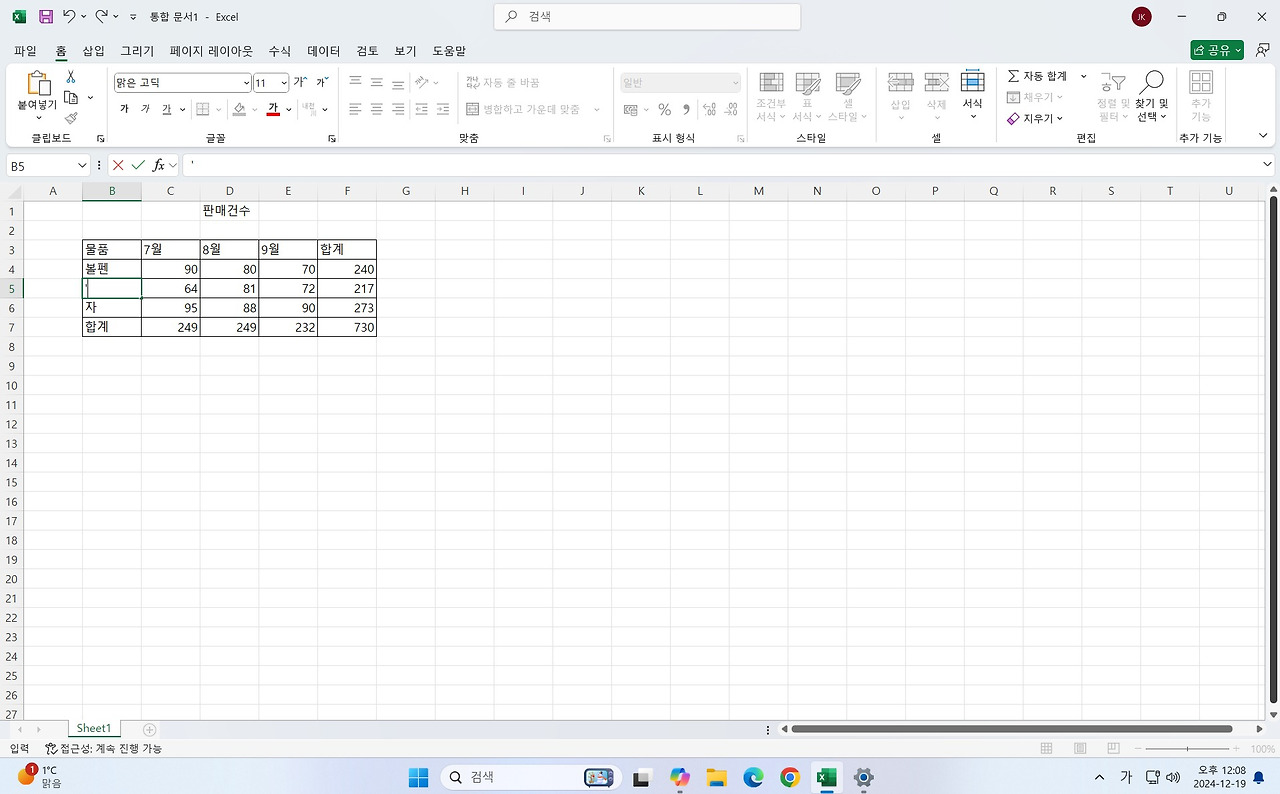
Task: Switch to the 삽입 ribbon tab
Action: (x=93, y=51)
